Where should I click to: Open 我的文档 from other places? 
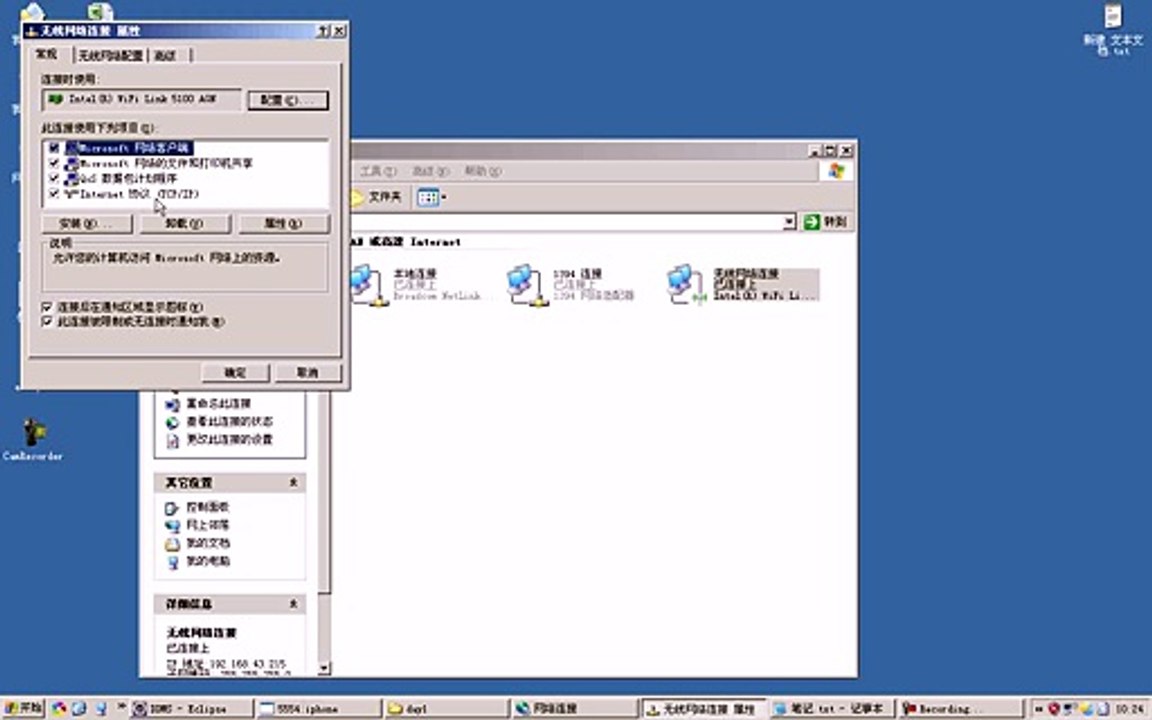[207, 543]
